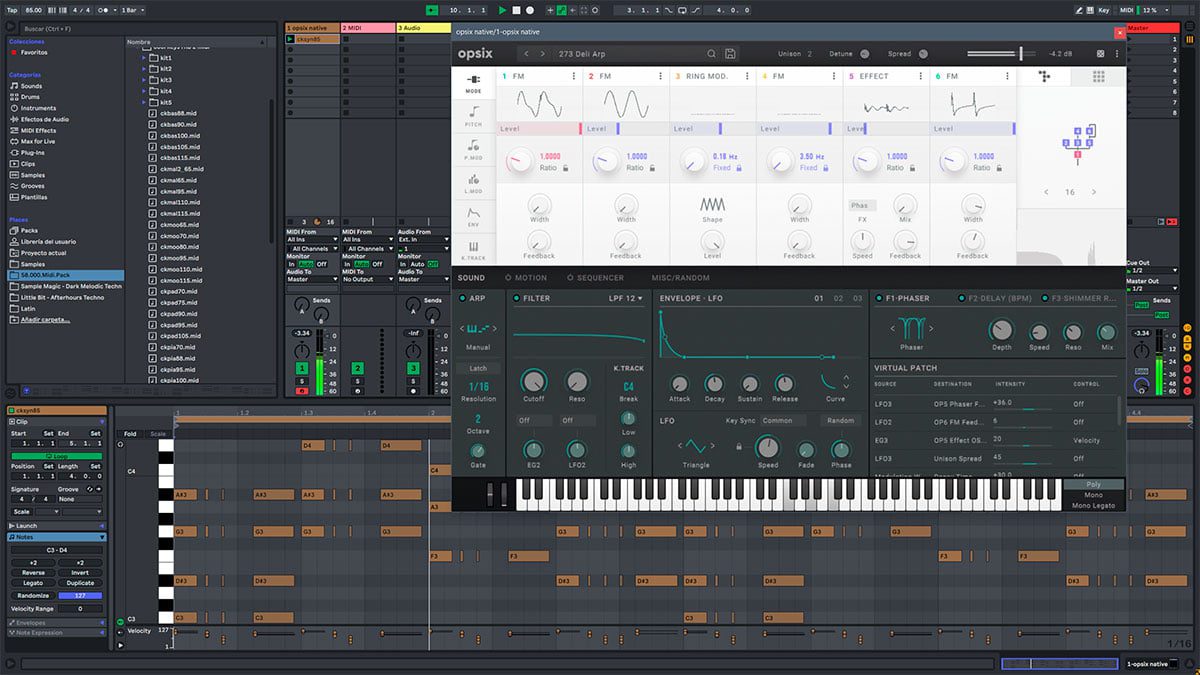The width and height of the screenshot is (1200, 675).
Task: Start playback with the green Play button
Action: point(502,10)
